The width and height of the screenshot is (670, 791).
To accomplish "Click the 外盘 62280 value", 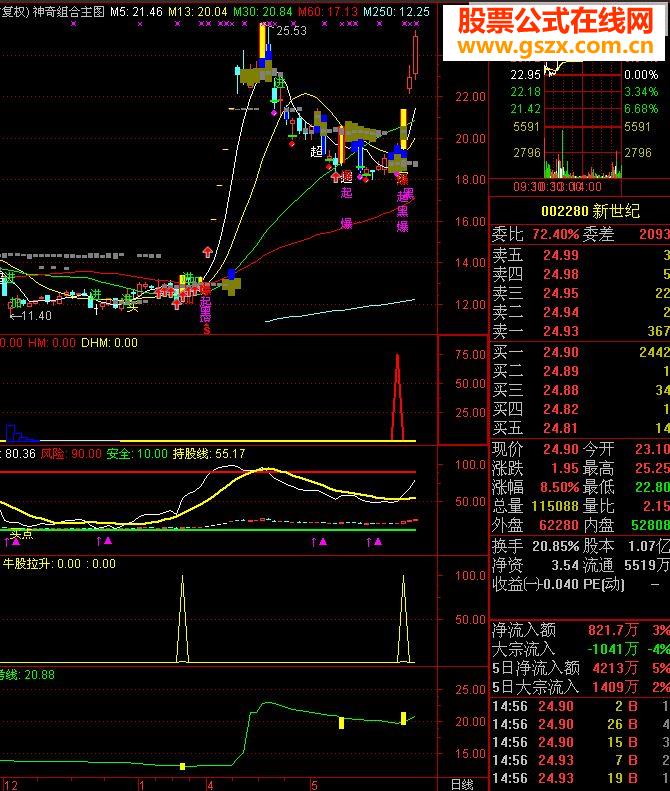I will 559,525.
